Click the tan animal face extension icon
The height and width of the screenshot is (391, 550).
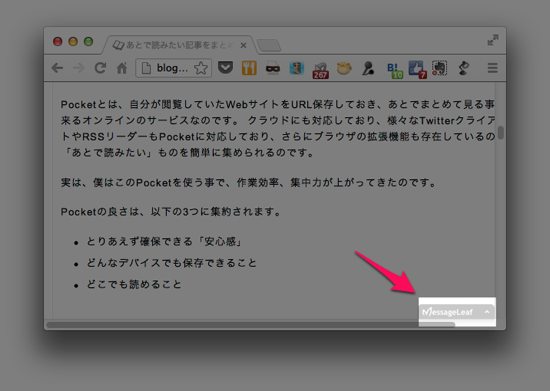(x=344, y=68)
